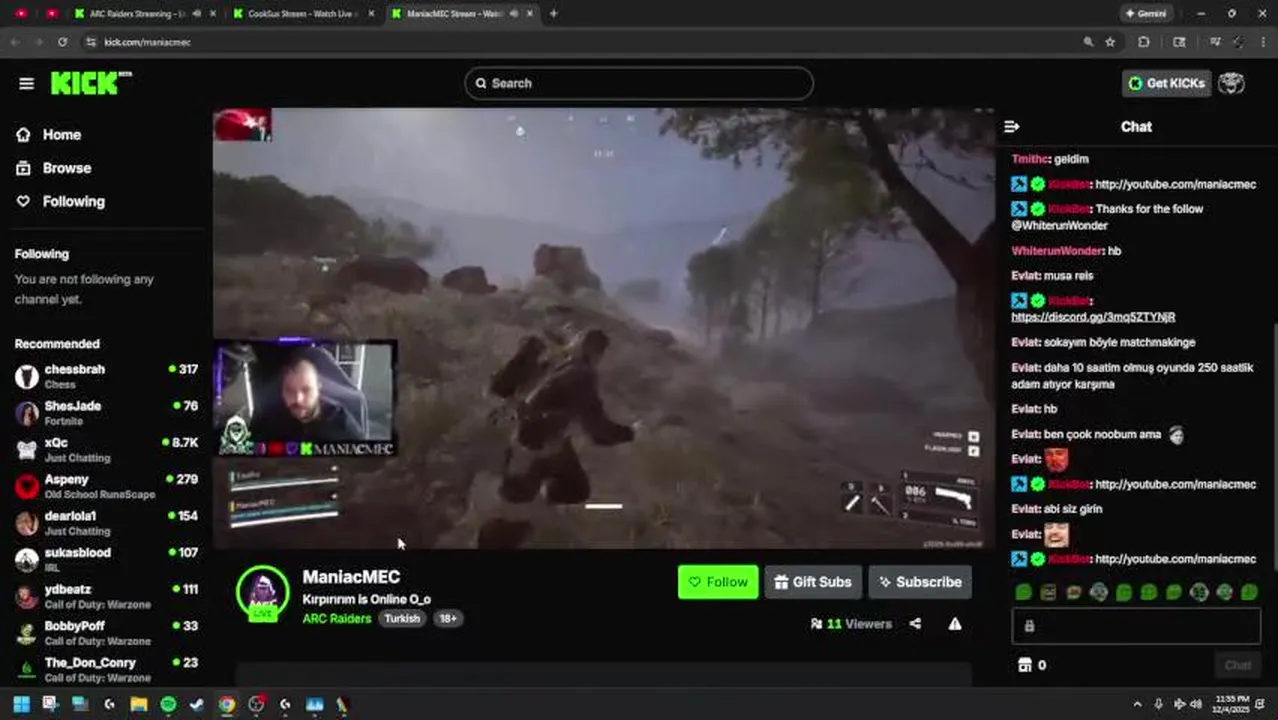Click the viewers count icon
1278x720 pixels.
[x=816, y=624]
